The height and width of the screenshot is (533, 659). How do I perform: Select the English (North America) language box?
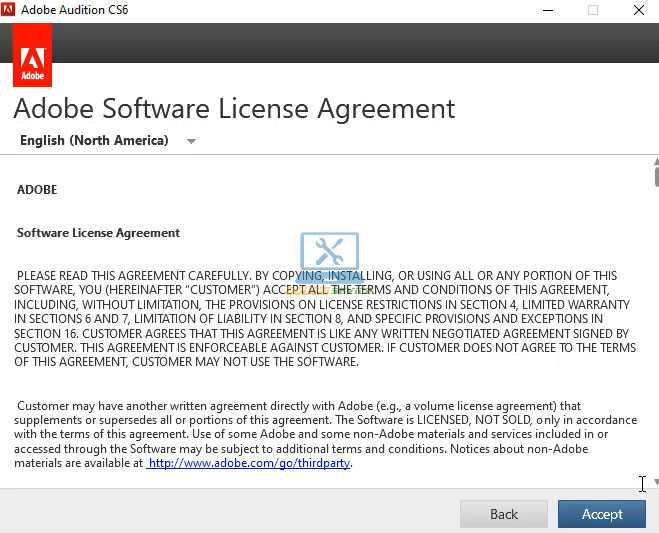click(94, 141)
